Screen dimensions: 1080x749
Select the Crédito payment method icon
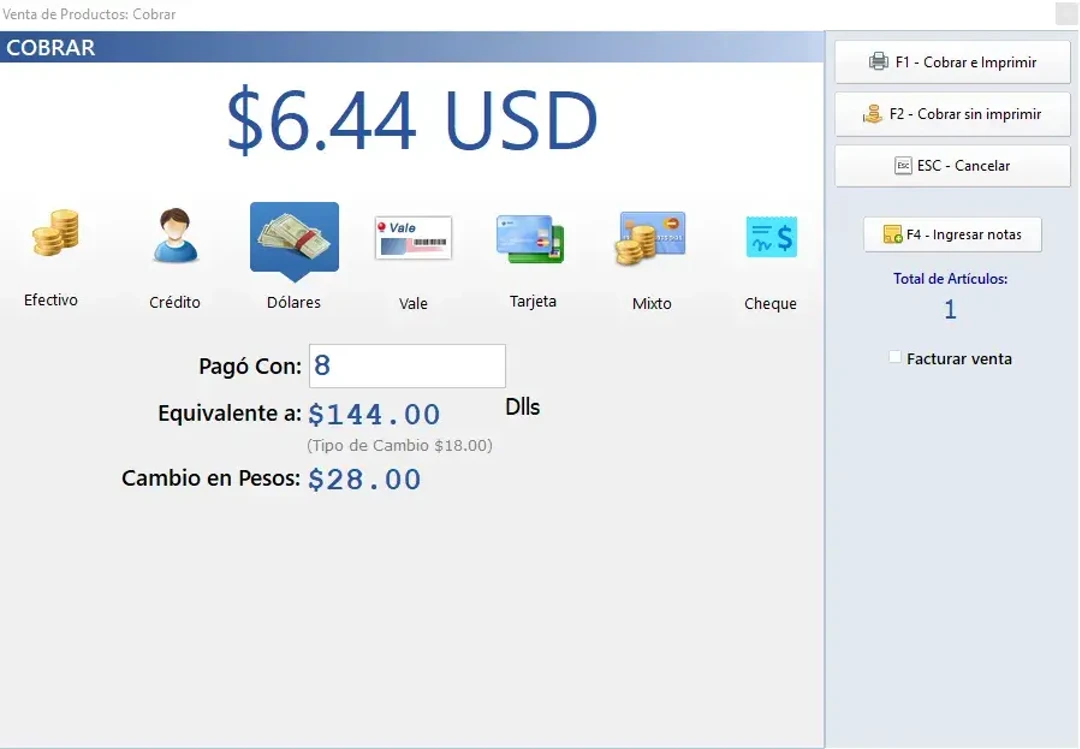tap(174, 237)
